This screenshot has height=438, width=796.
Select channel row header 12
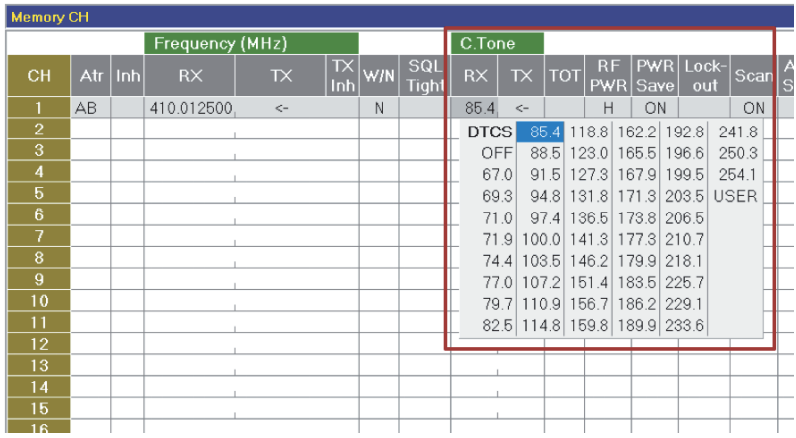[39, 344]
